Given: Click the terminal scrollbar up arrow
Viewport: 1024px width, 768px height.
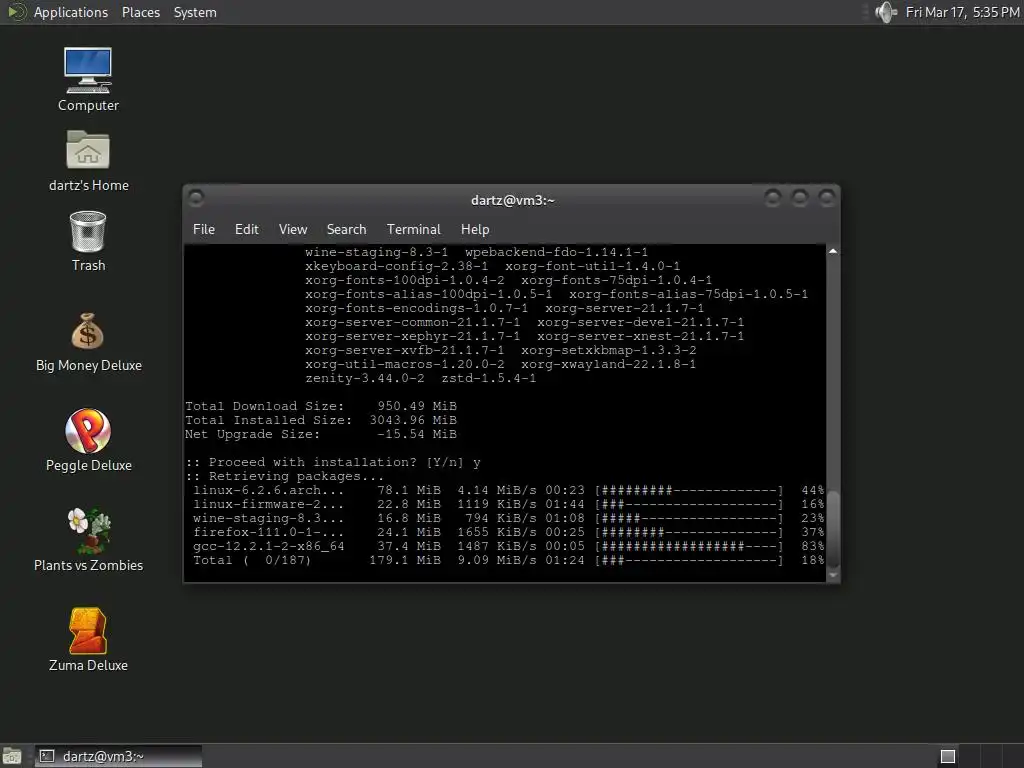Looking at the screenshot, I should click(833, 251).
